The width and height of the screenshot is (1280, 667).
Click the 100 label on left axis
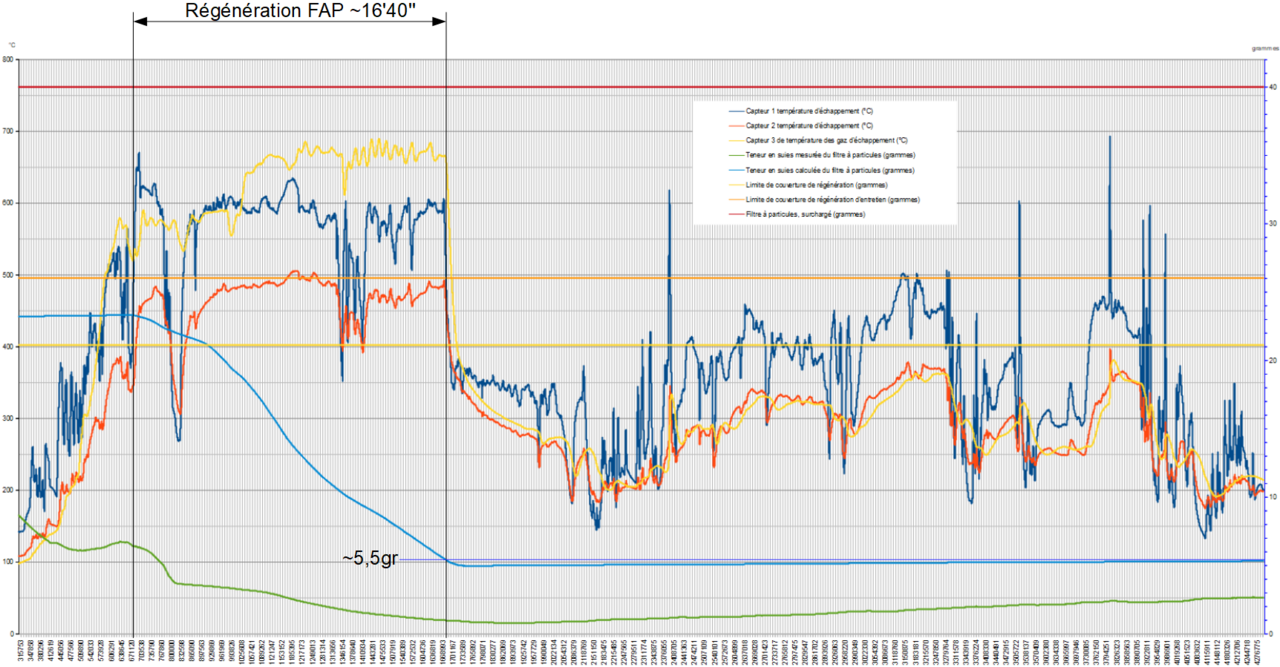9,561
